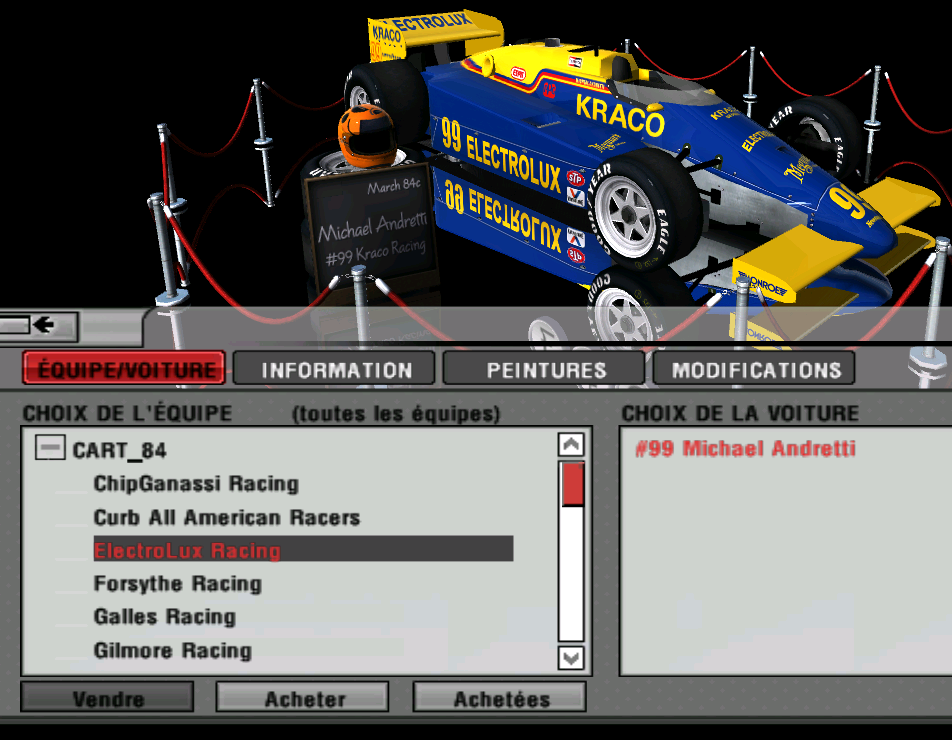Open the PEINTURES tab
The height and width of the screenshot is (740, 952).
coord(544,368)
